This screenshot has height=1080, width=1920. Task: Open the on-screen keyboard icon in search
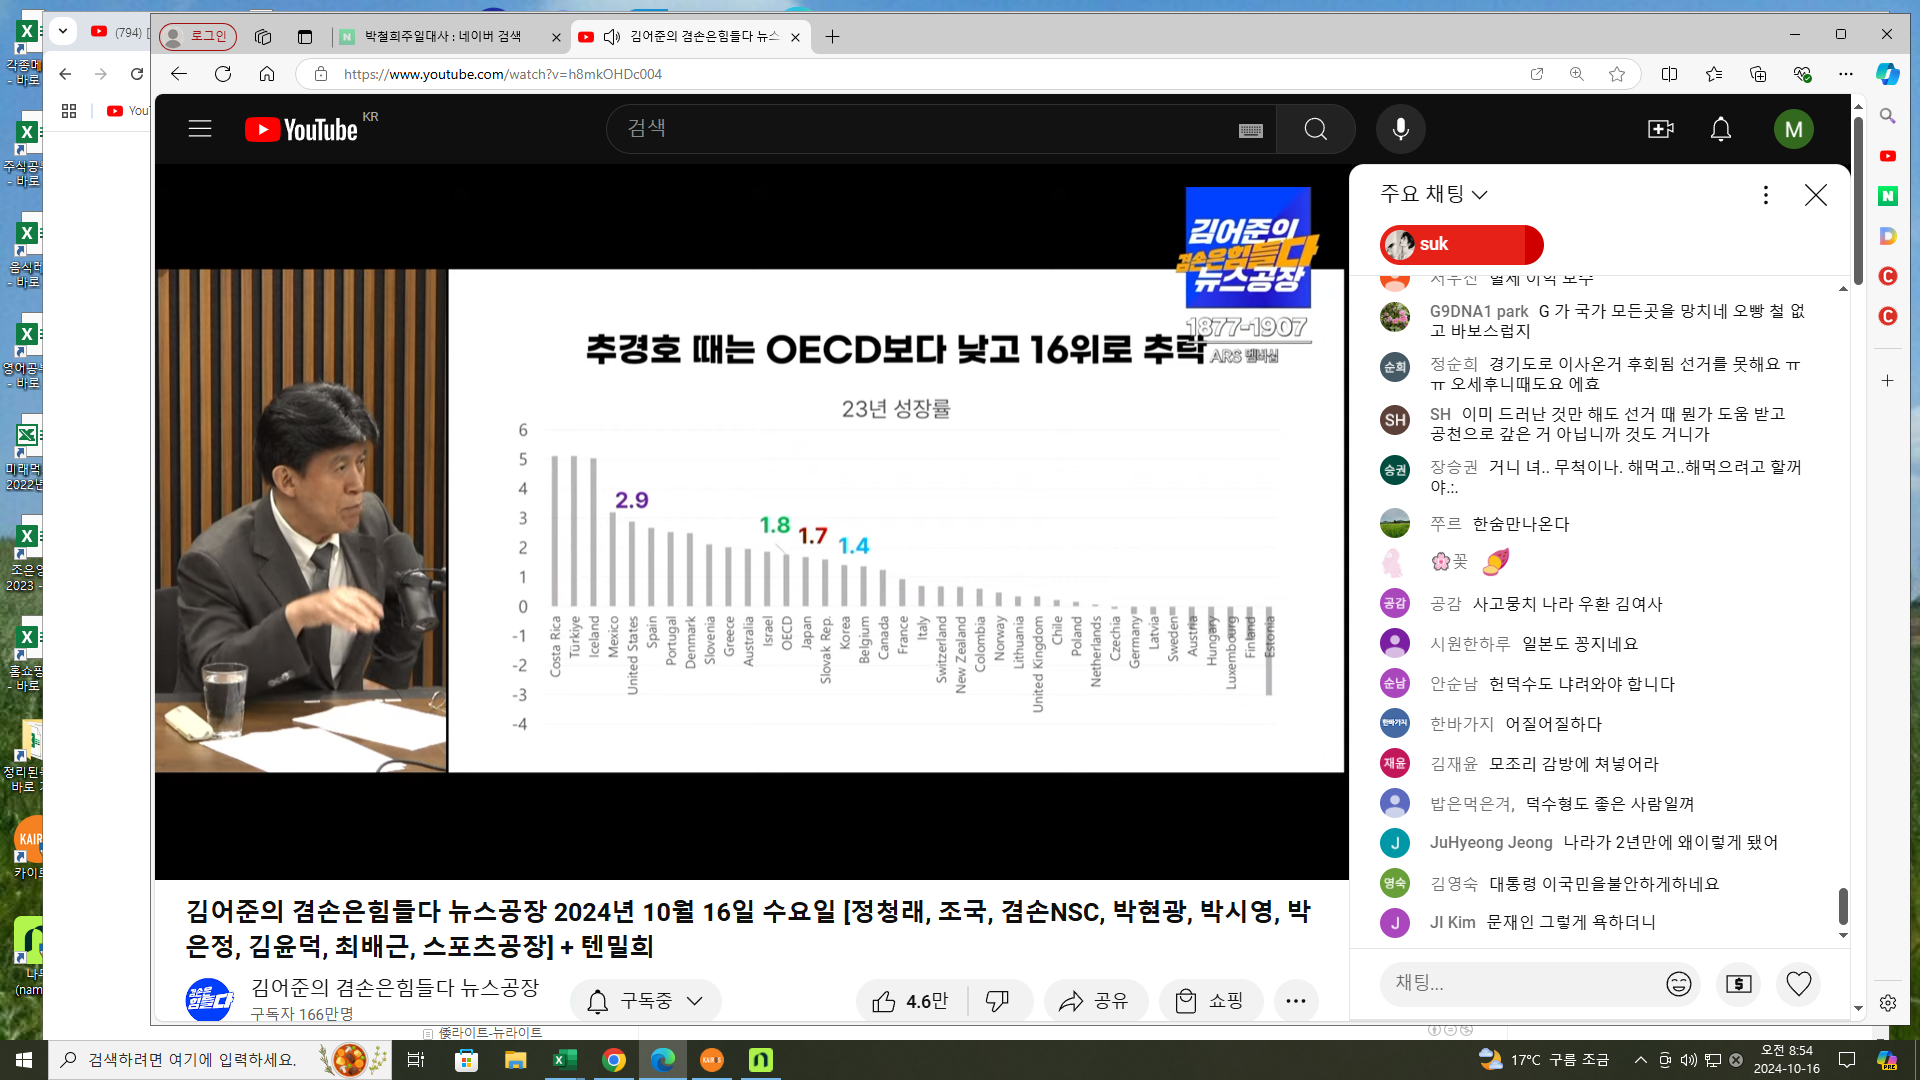coord(1250,130)
